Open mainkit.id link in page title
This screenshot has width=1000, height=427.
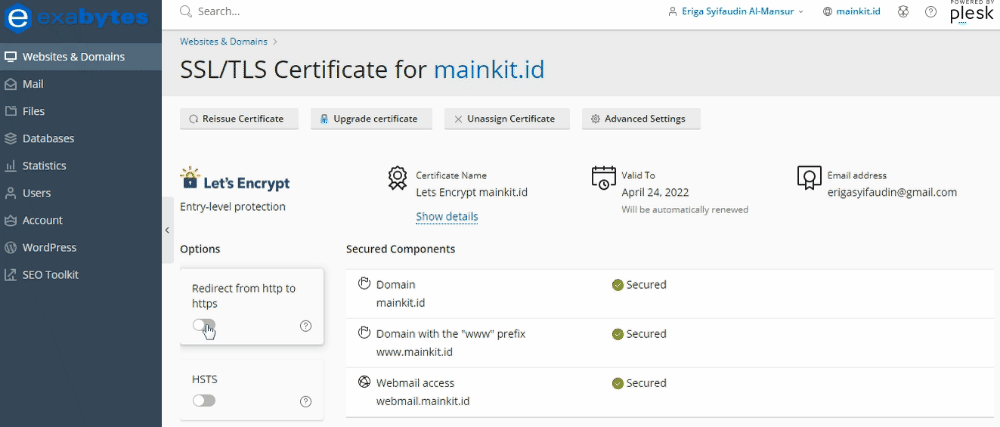(x=490, y=69)
